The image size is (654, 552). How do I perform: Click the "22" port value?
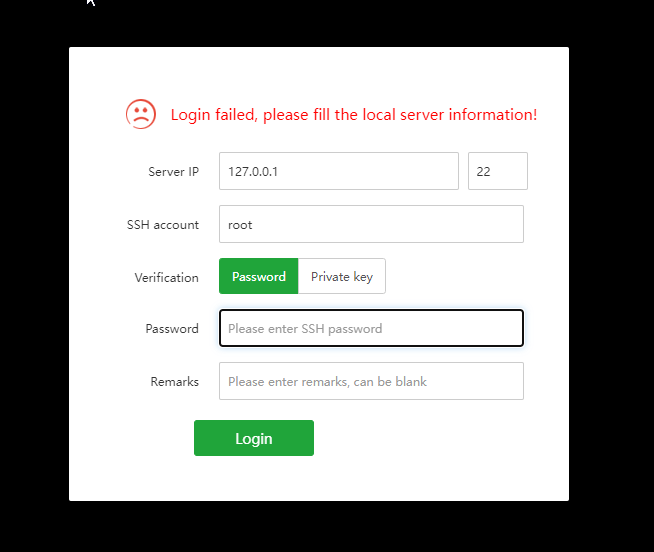[484, 172]
